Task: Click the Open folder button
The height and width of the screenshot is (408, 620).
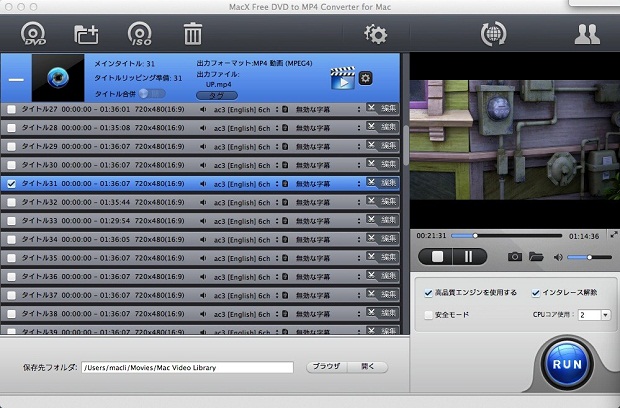Action: 368,367
